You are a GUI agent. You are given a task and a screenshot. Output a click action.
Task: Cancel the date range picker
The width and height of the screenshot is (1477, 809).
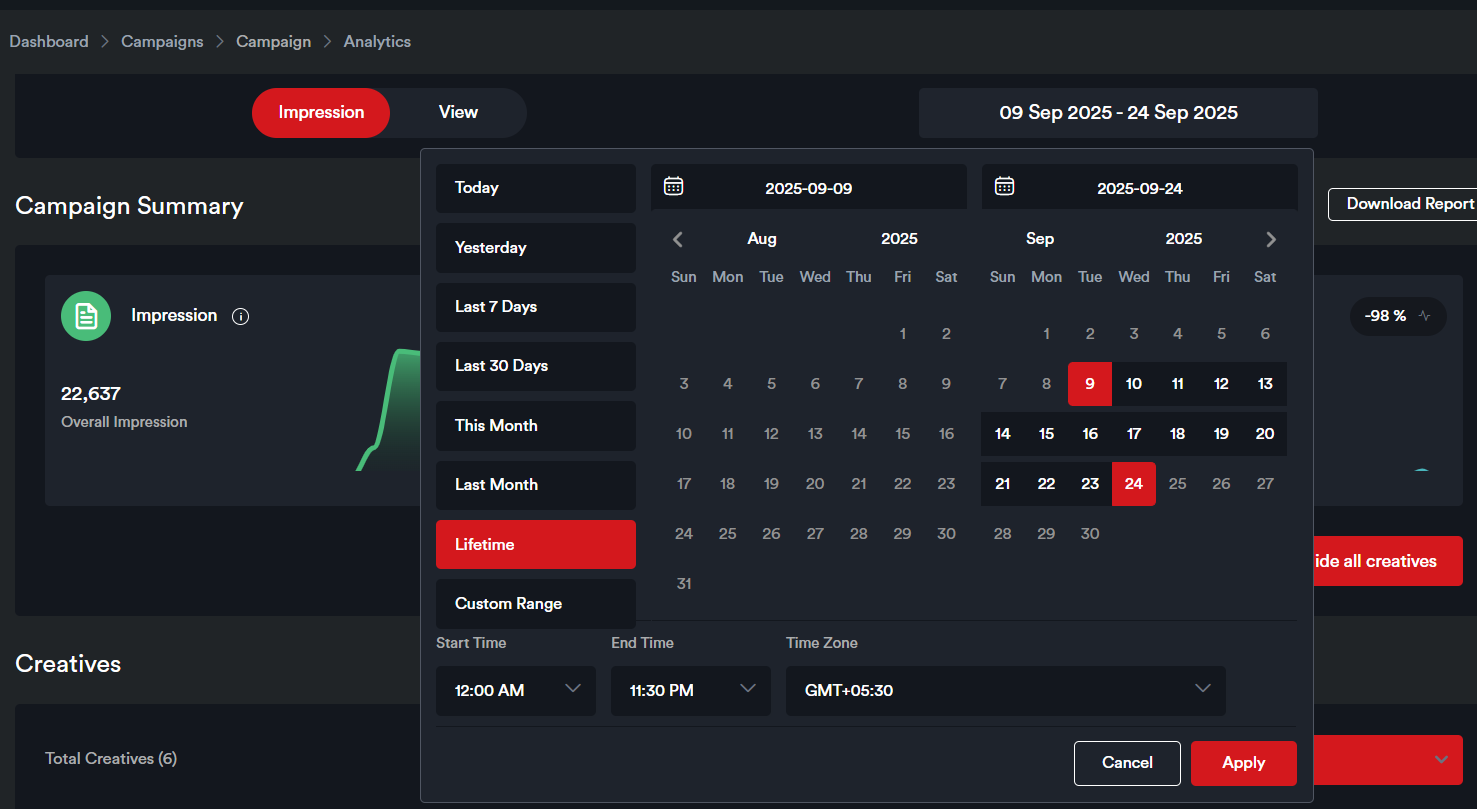click(1127, 763)
